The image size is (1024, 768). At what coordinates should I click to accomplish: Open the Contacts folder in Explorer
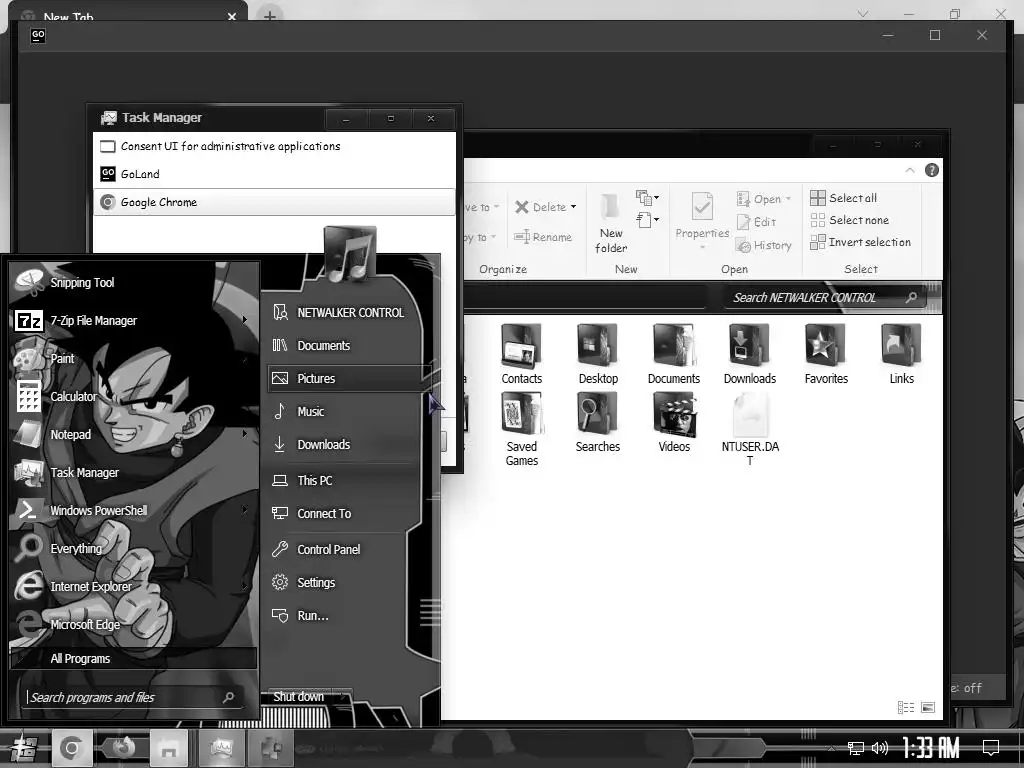(x=521, y=354)
